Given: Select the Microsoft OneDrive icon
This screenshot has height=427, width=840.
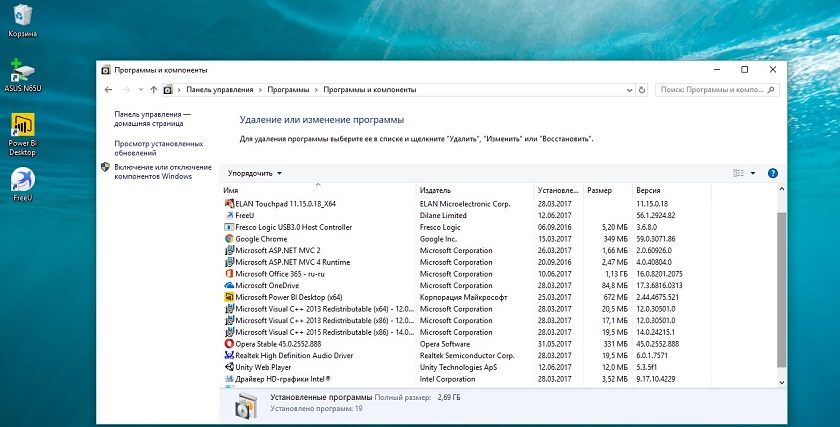Looking at the screenshot, I should click(229, 286).
